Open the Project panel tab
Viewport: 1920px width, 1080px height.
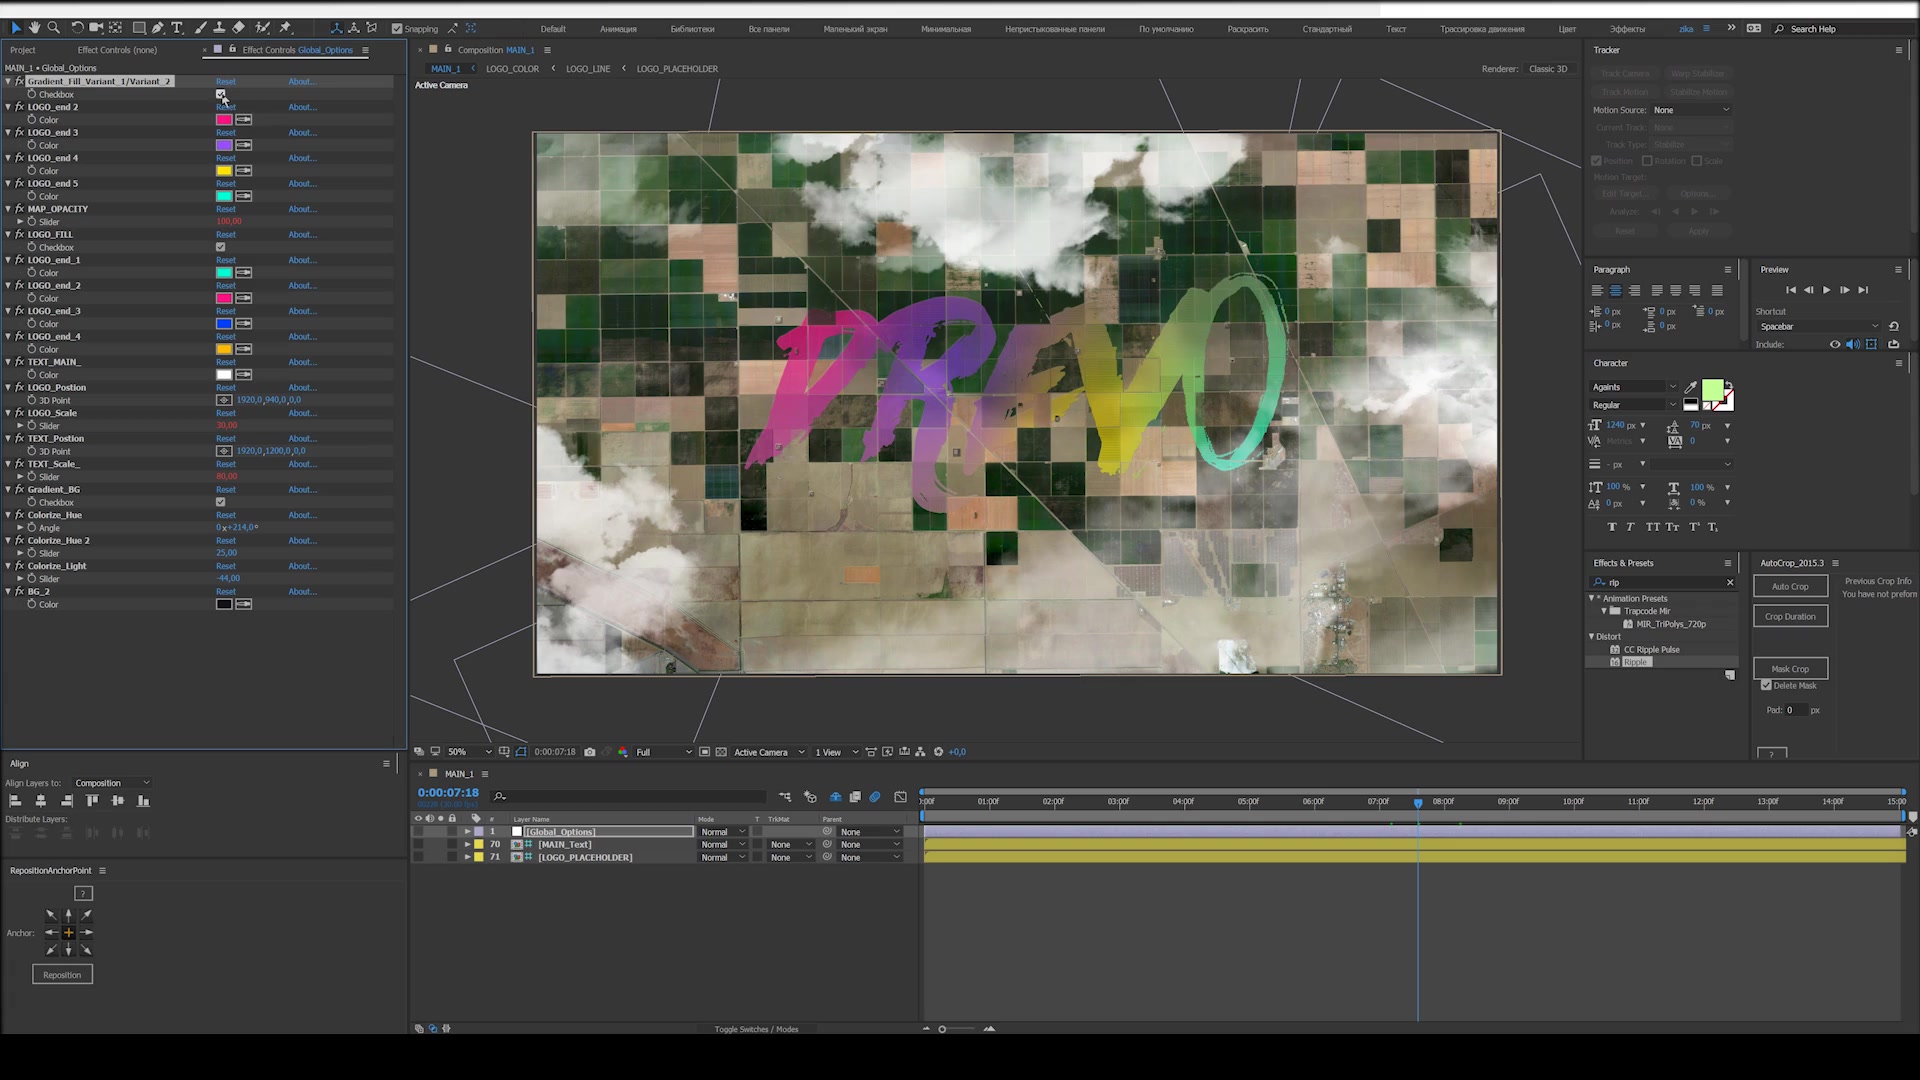23,50
